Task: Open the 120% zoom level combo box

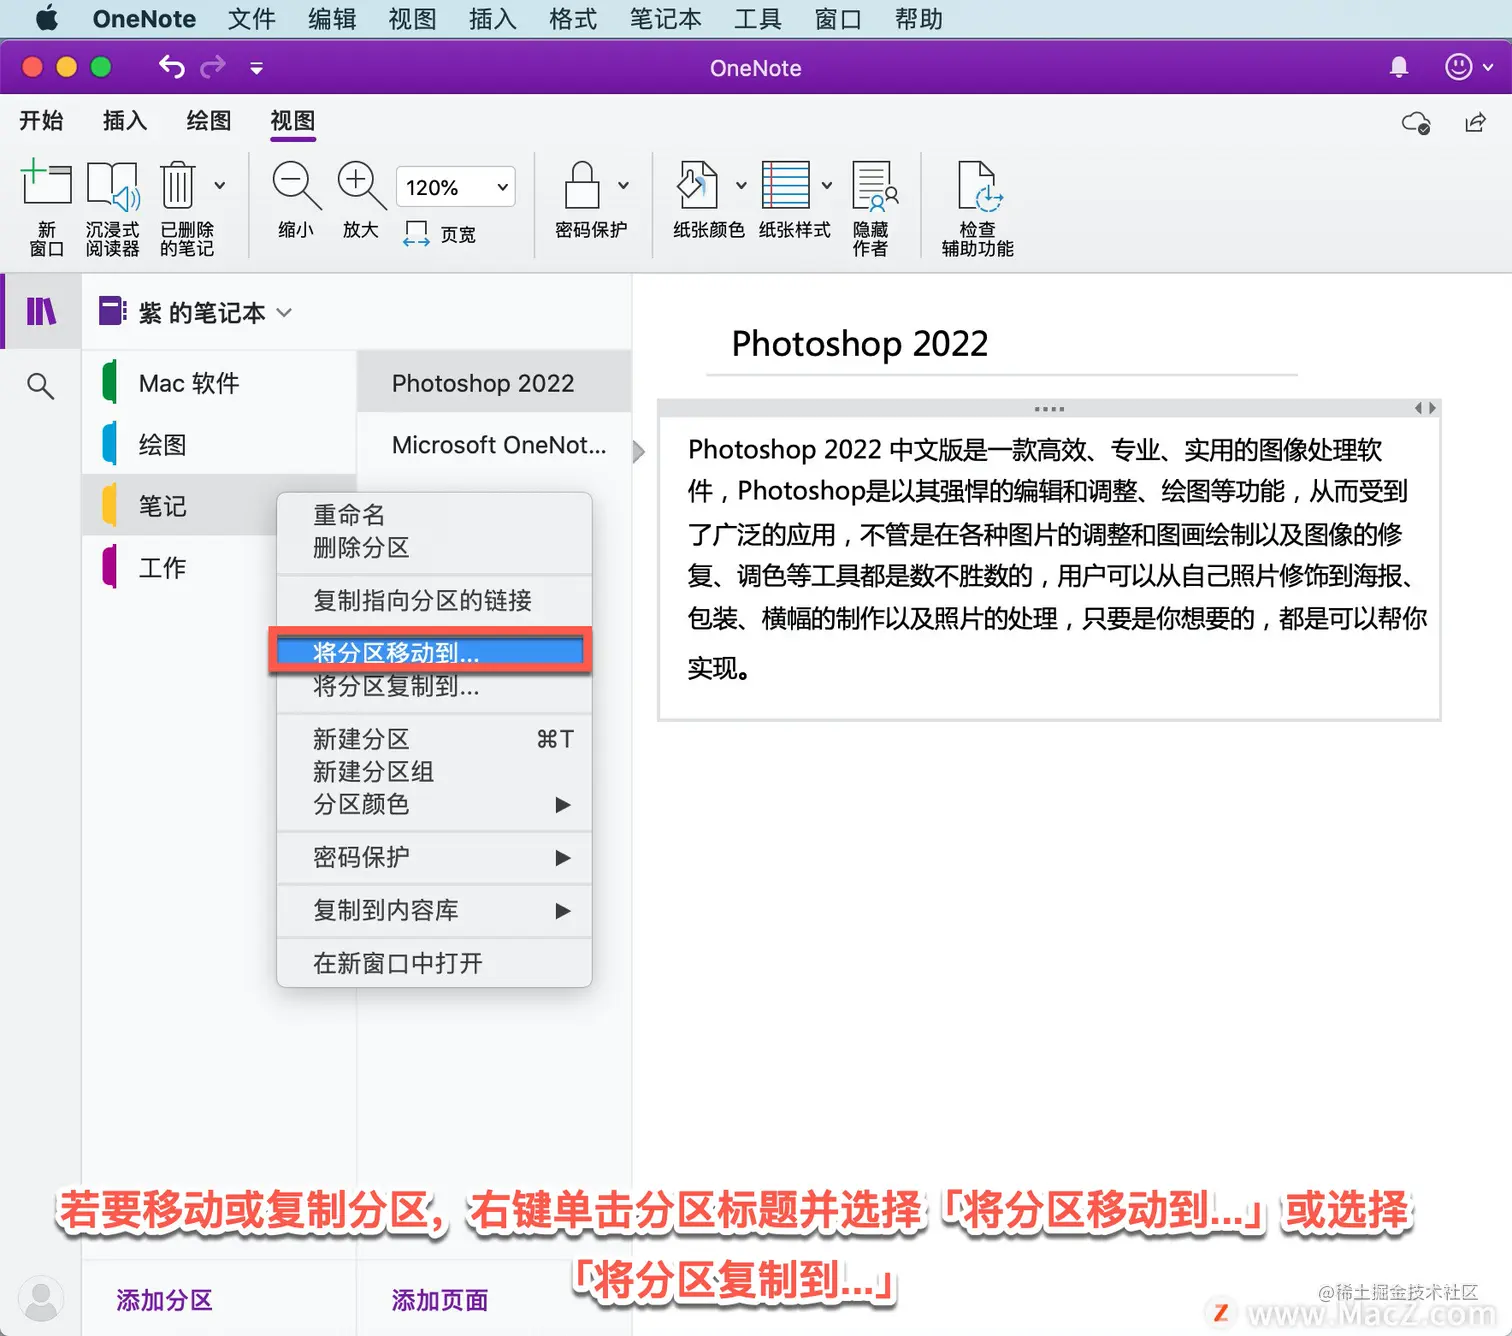Action: pyautogui.click(x=456, y=187)
